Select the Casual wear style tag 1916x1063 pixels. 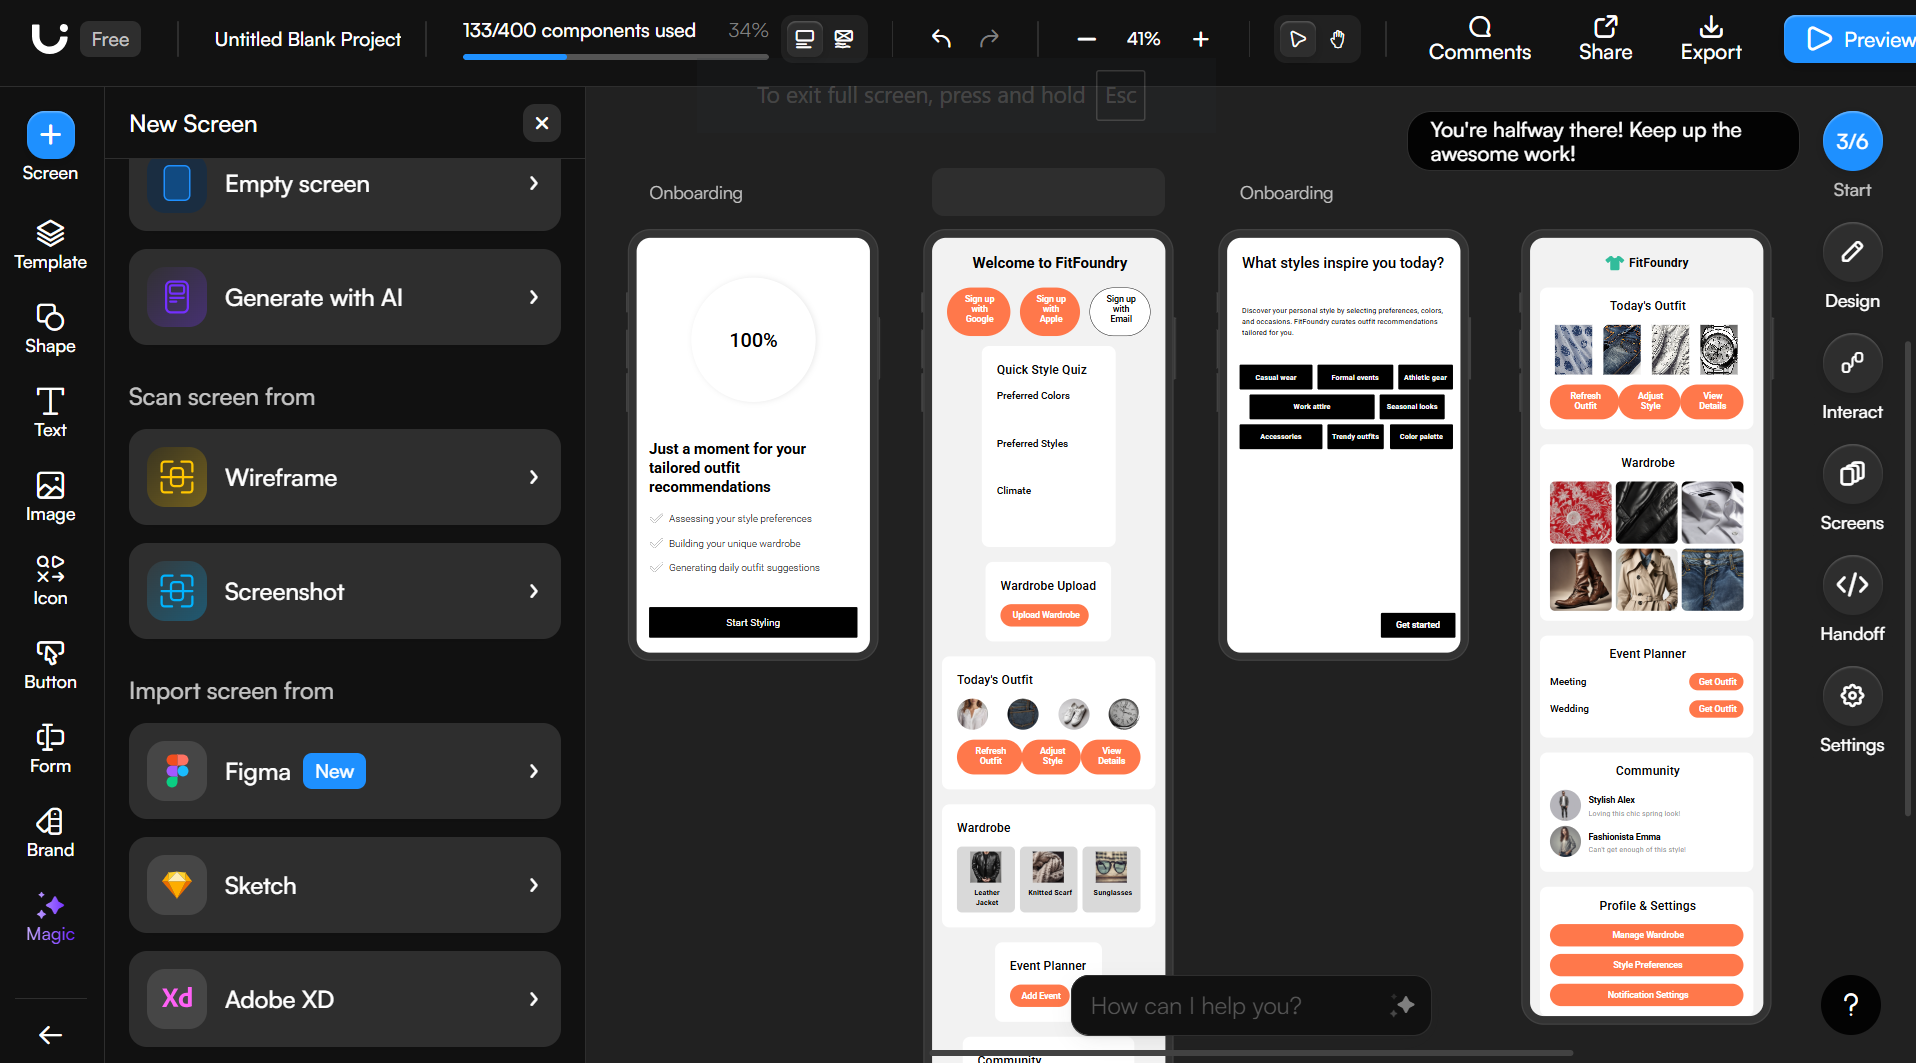point(1275,377)
